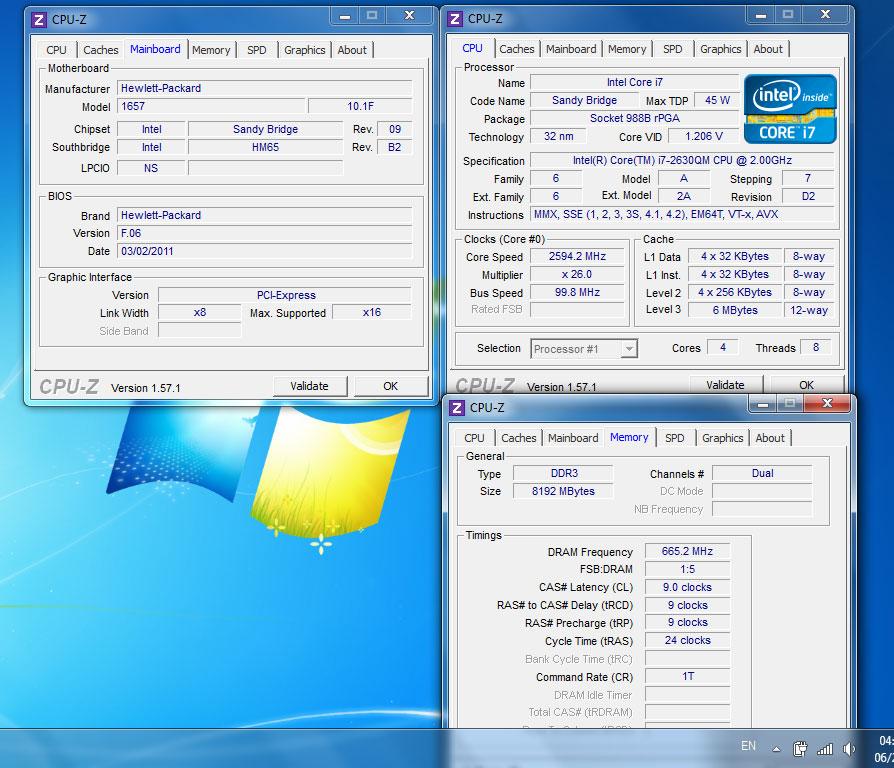Click the Cycle Time 24 clocks value
Viewport: 894px width, 768px height.
(688, 640)
